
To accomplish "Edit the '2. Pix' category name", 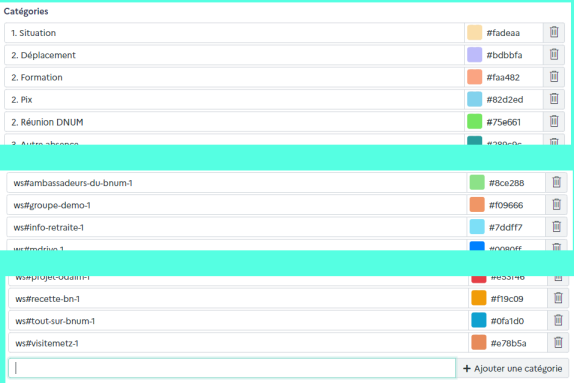I will click(234, 99).
